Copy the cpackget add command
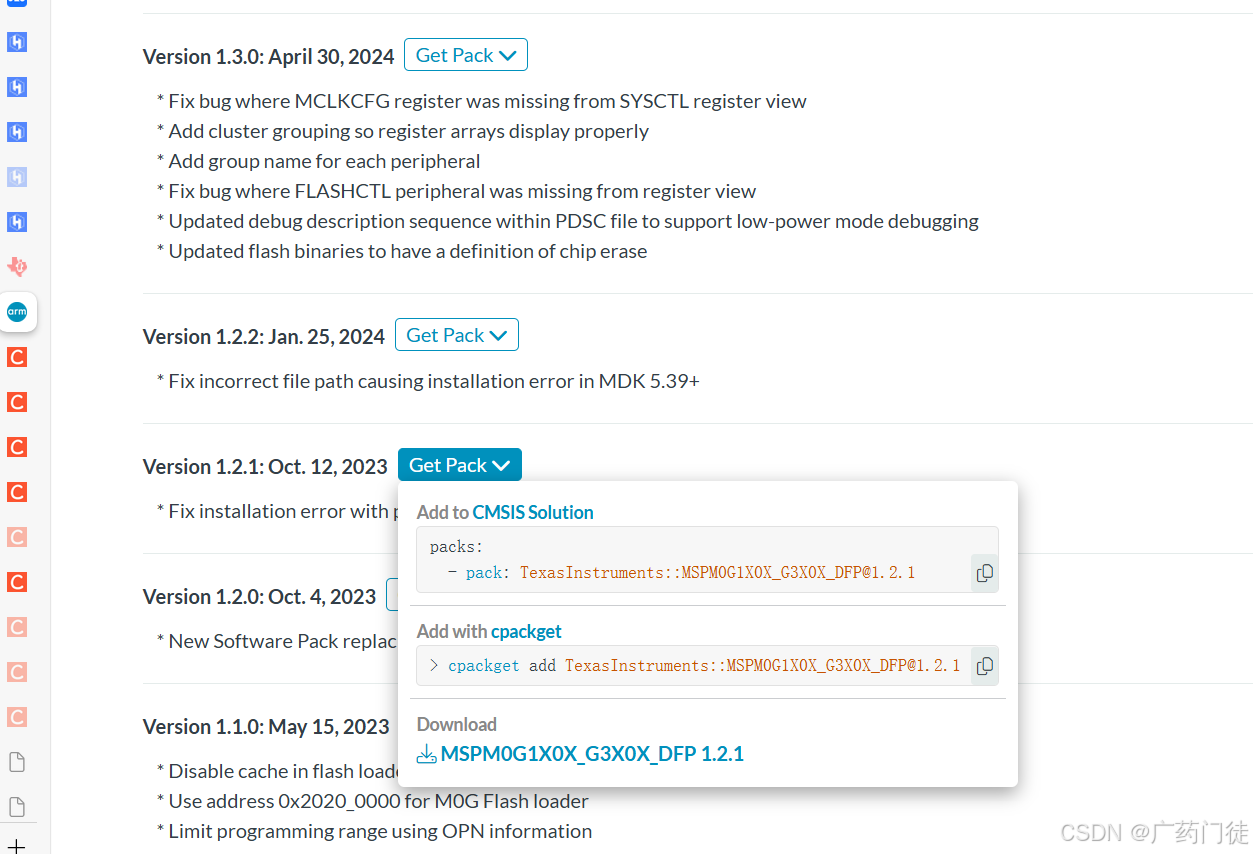The width and height of the screenshot is (1253, 854). (984, 666)
